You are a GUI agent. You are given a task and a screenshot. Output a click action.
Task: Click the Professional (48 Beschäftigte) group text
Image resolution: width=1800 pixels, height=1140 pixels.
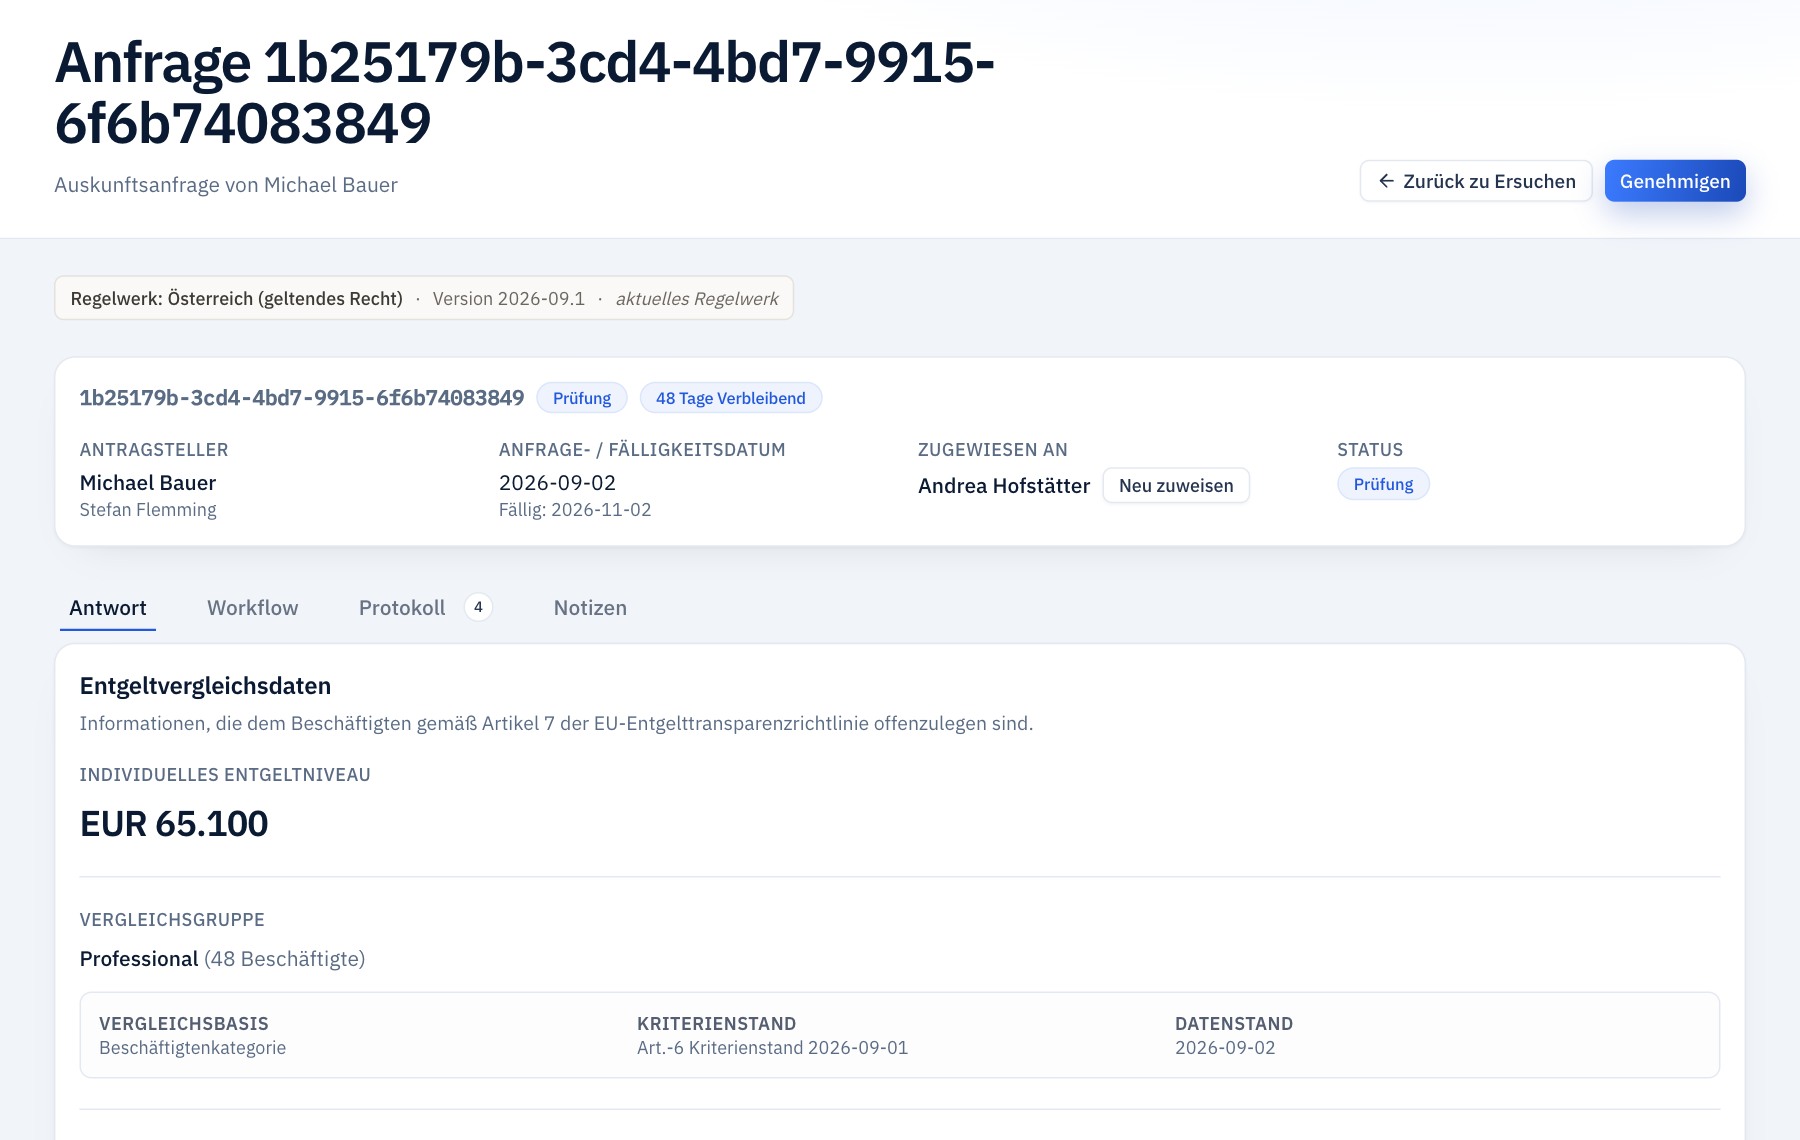point(222,959)
